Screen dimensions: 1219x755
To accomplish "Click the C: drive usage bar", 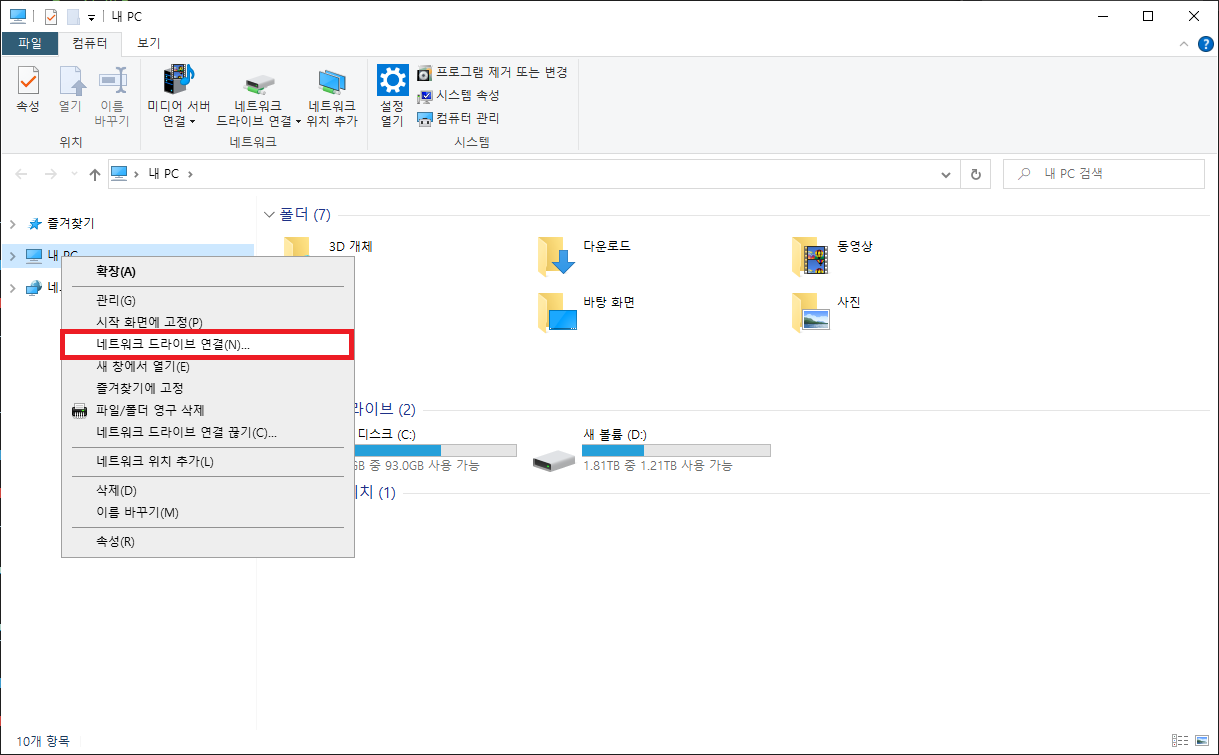I will [x=436, y=450].
